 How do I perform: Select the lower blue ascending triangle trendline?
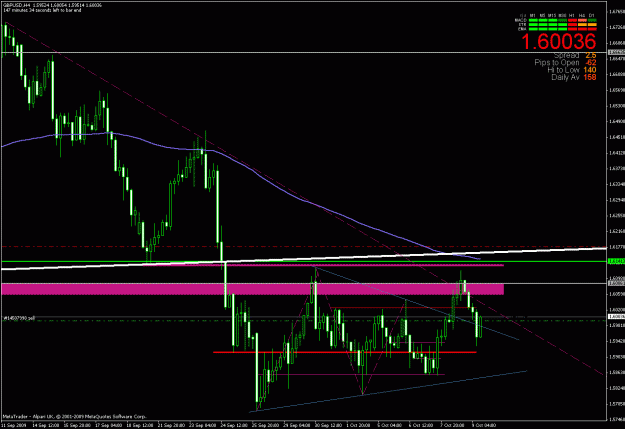point(389,391)
